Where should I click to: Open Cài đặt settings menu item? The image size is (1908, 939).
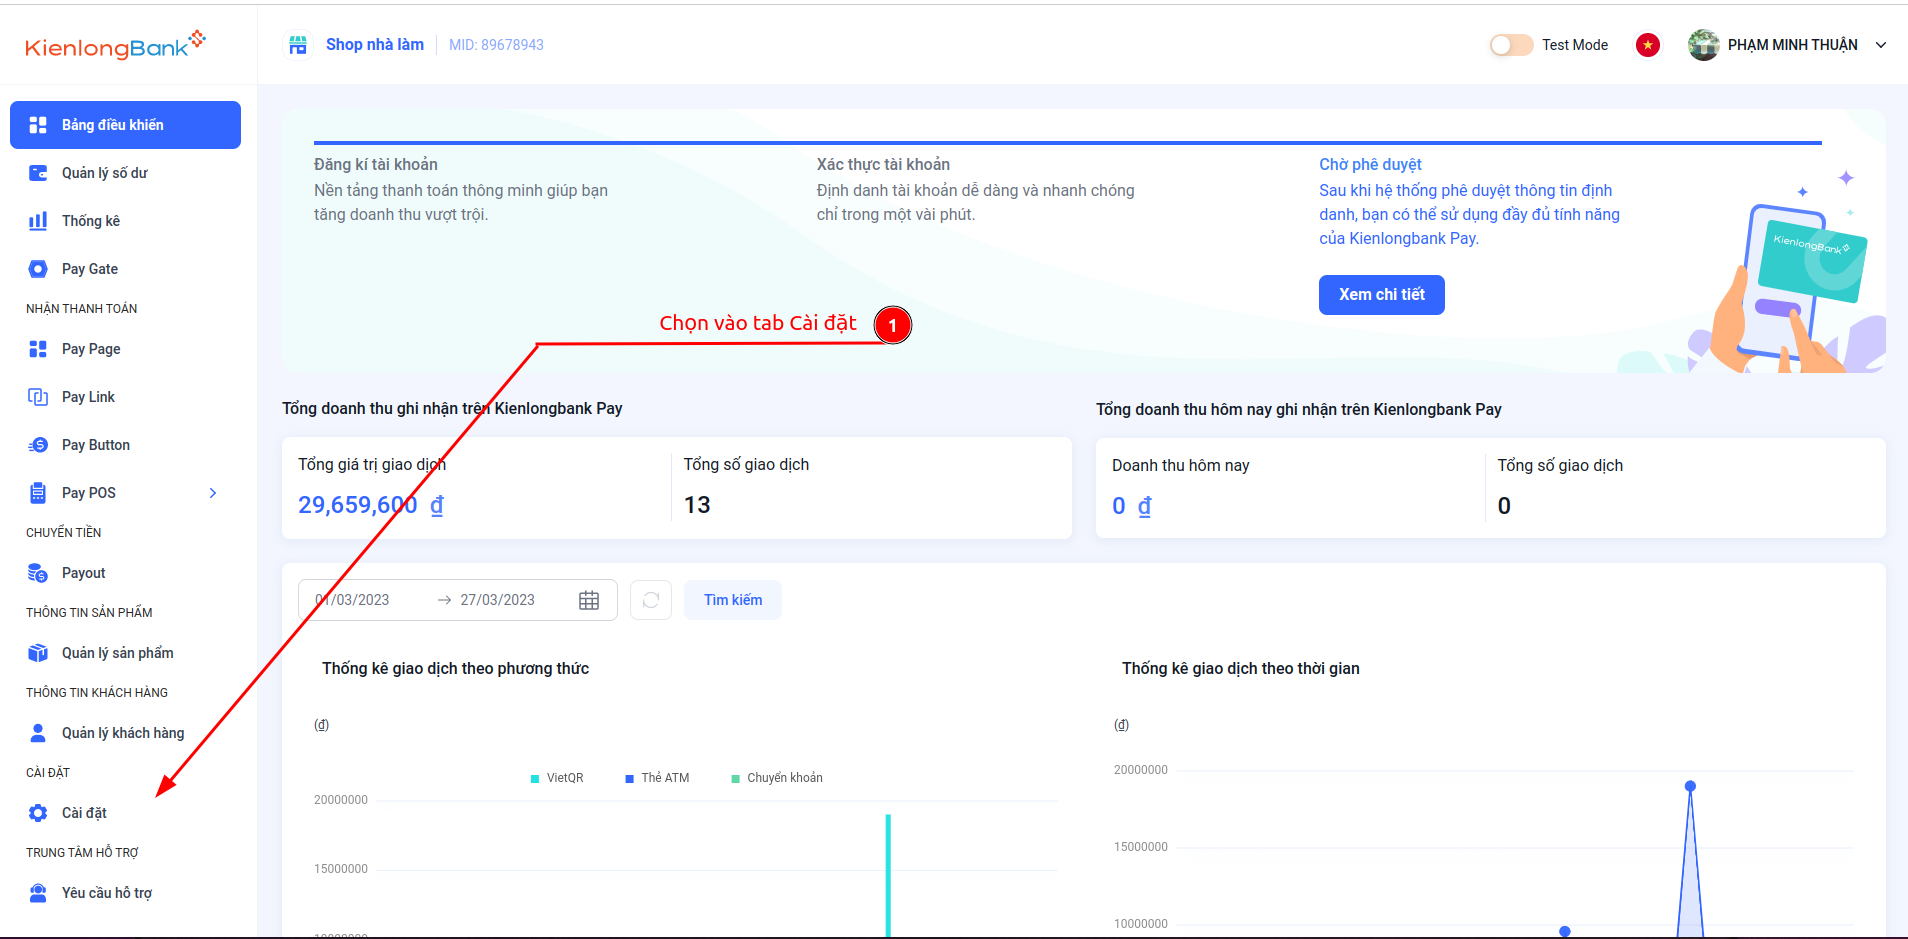[x=125, y=813]
